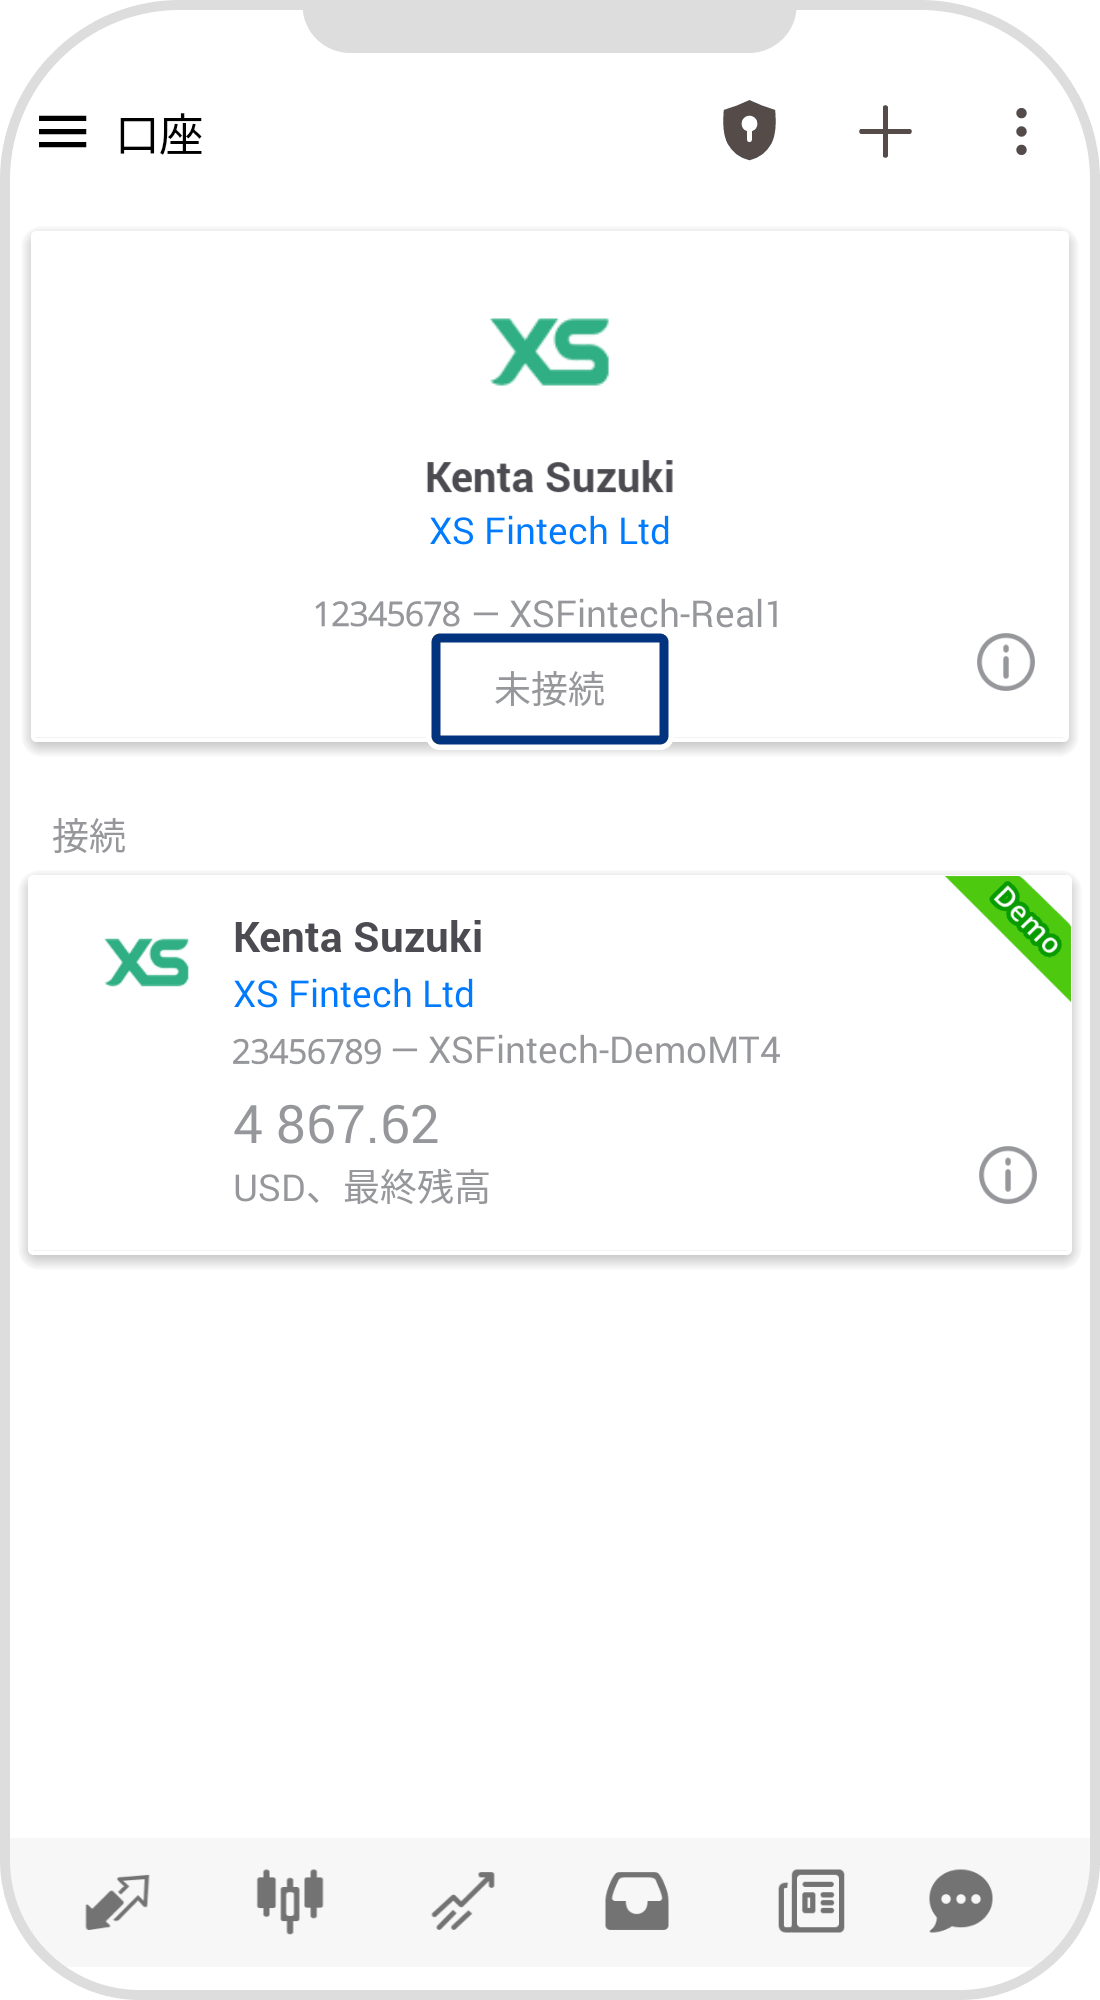The image size is (1100, 2000).
Task: Add a new account with the plus icon
Action: pos(885,130)
